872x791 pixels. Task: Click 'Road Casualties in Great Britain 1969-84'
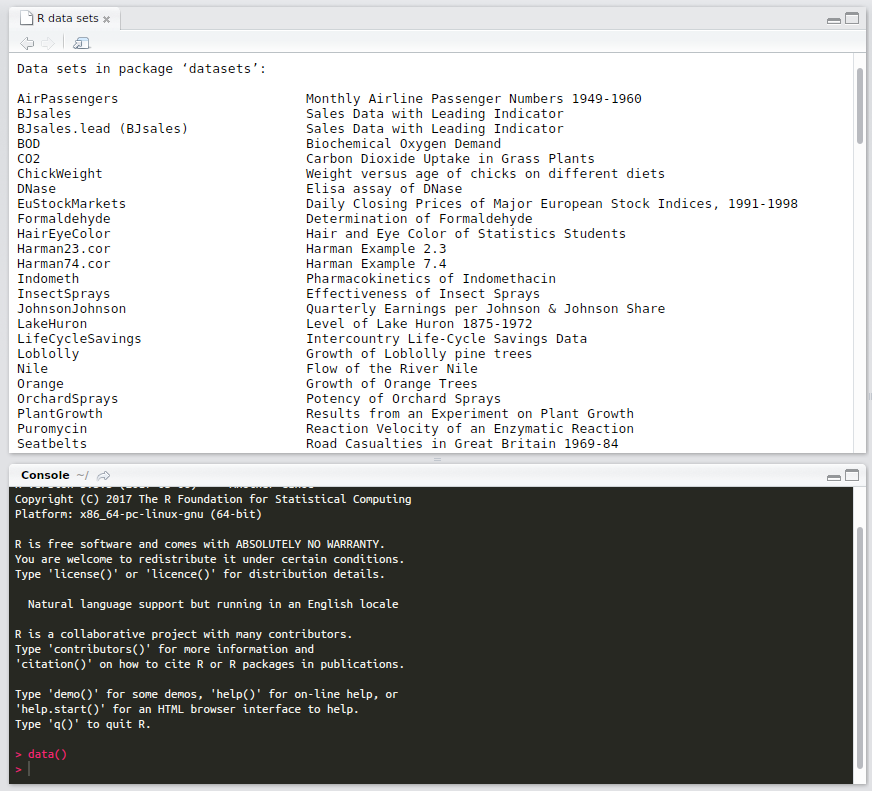click(462, 444)
